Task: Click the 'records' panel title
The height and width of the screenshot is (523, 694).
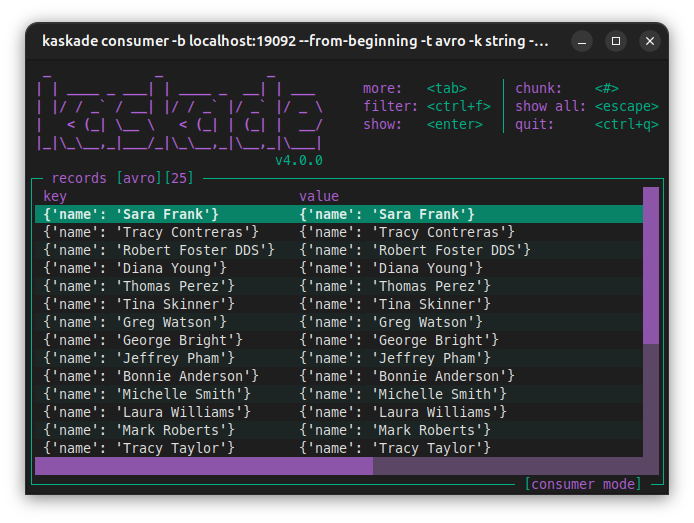Action: tap(79, 178)
